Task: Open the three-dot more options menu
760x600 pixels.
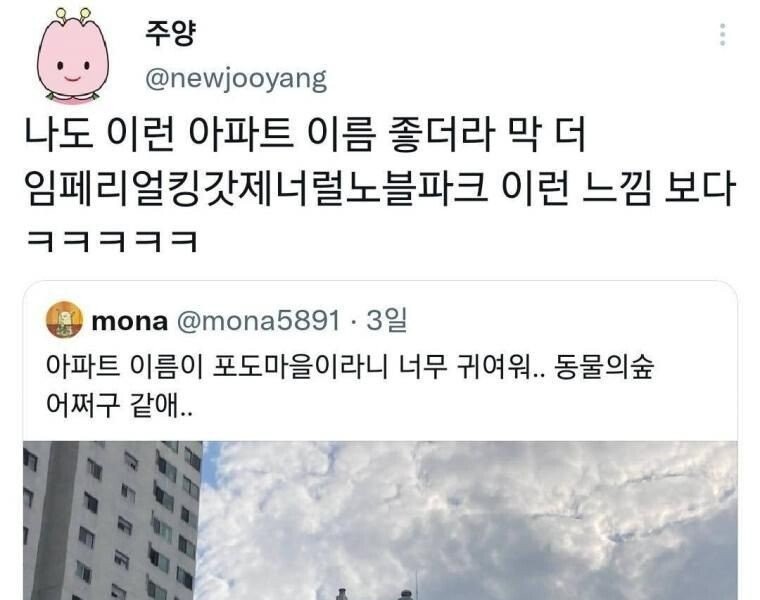Action: [x=722, y=34]
